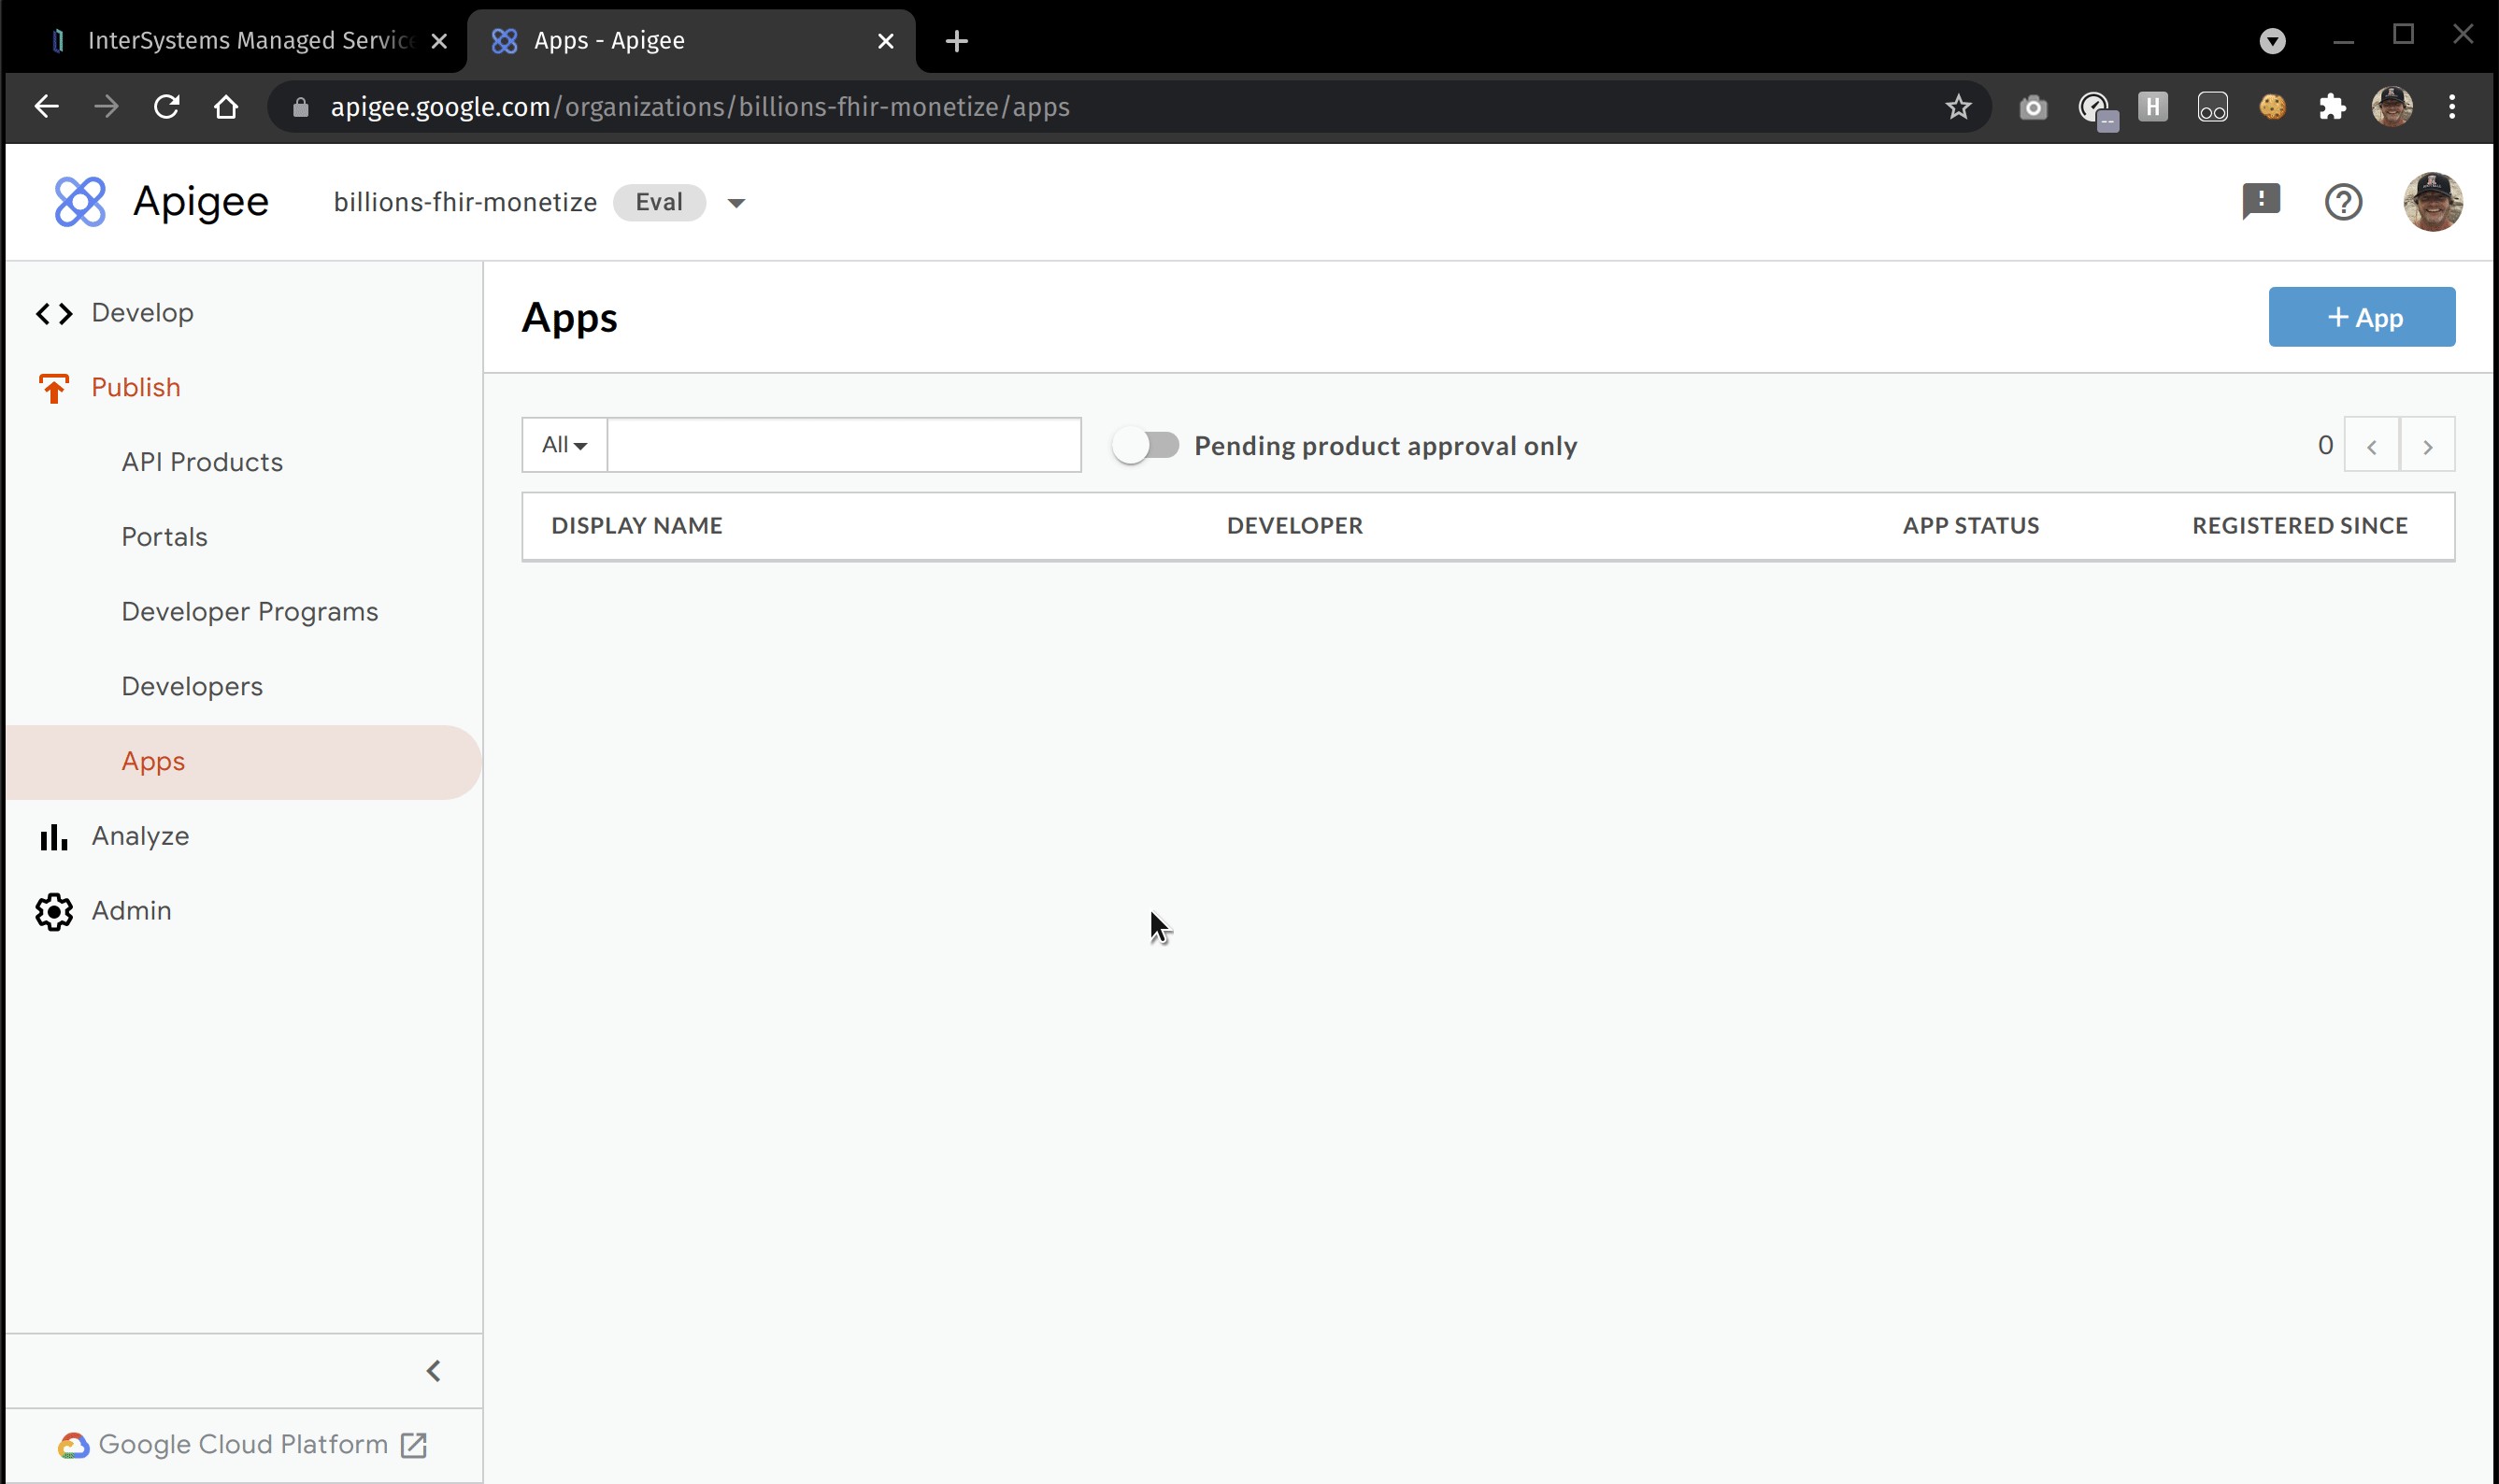Open the feedback icon in header
2499x1484 pixels.
[2260, 201]
